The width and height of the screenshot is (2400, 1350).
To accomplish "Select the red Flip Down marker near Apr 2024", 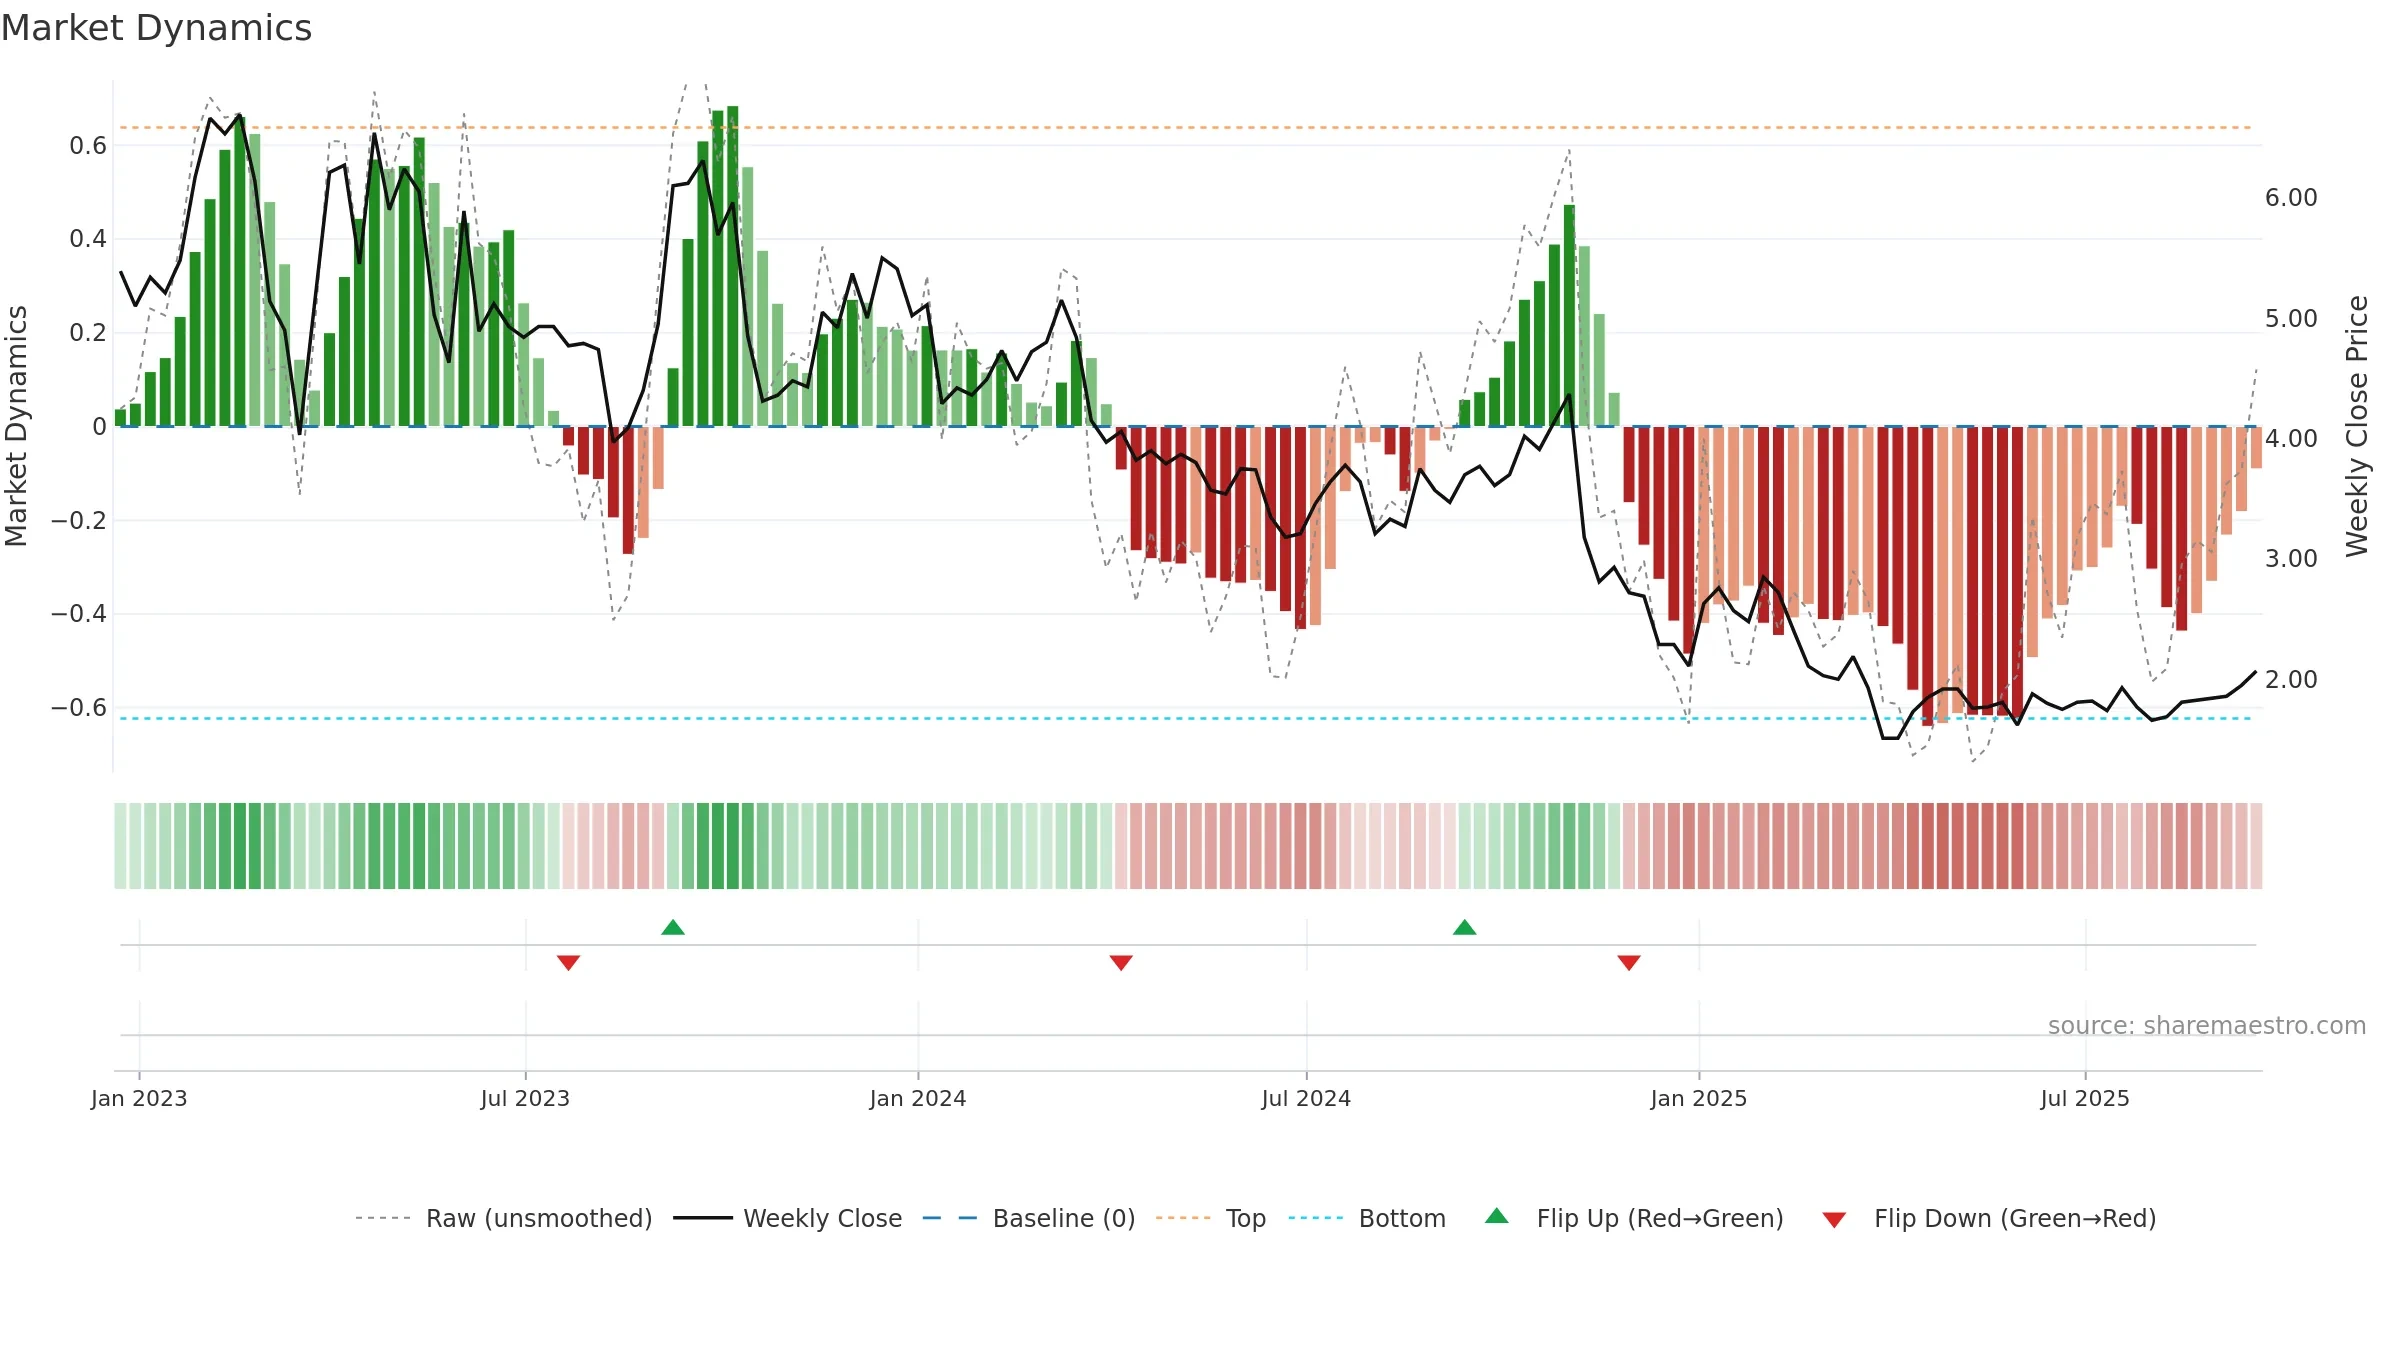I will pyautogui.click(x=1121, y=963).
